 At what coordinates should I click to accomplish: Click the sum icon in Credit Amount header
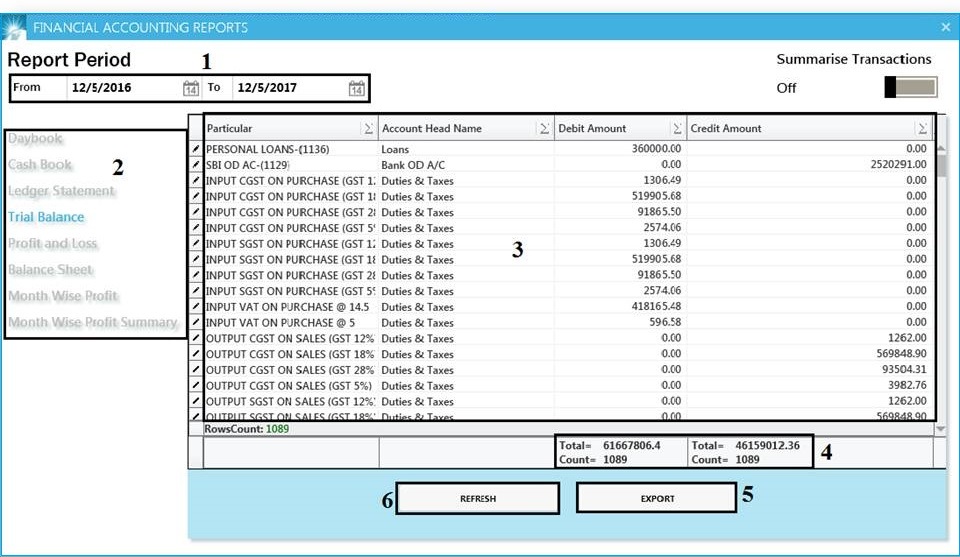922,129
